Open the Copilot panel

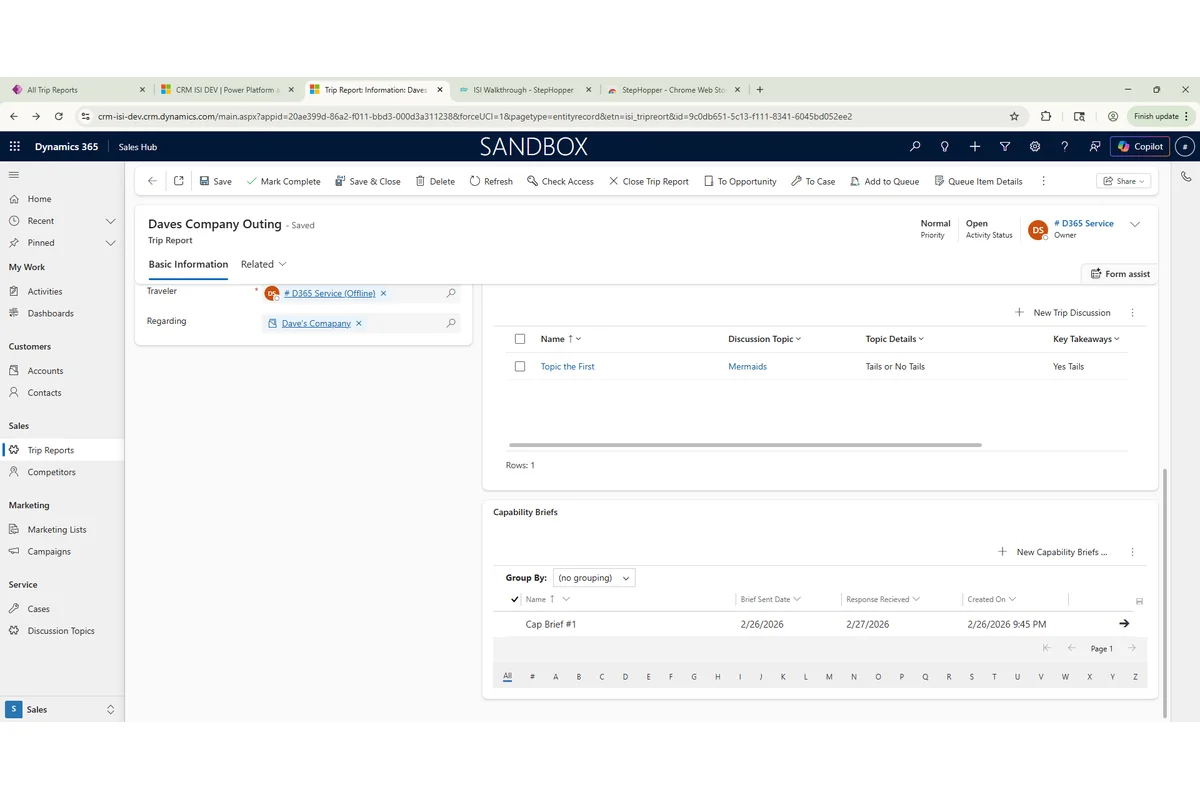coord(1140,146)
